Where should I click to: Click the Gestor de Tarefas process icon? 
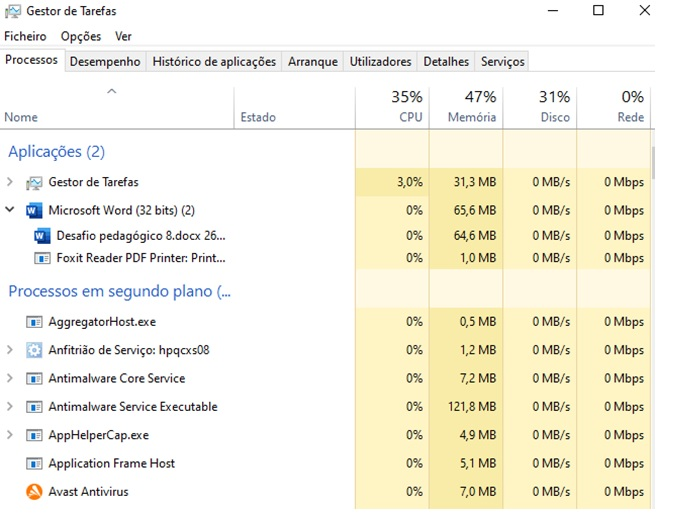pyautogui.click(x=34, y=182)
